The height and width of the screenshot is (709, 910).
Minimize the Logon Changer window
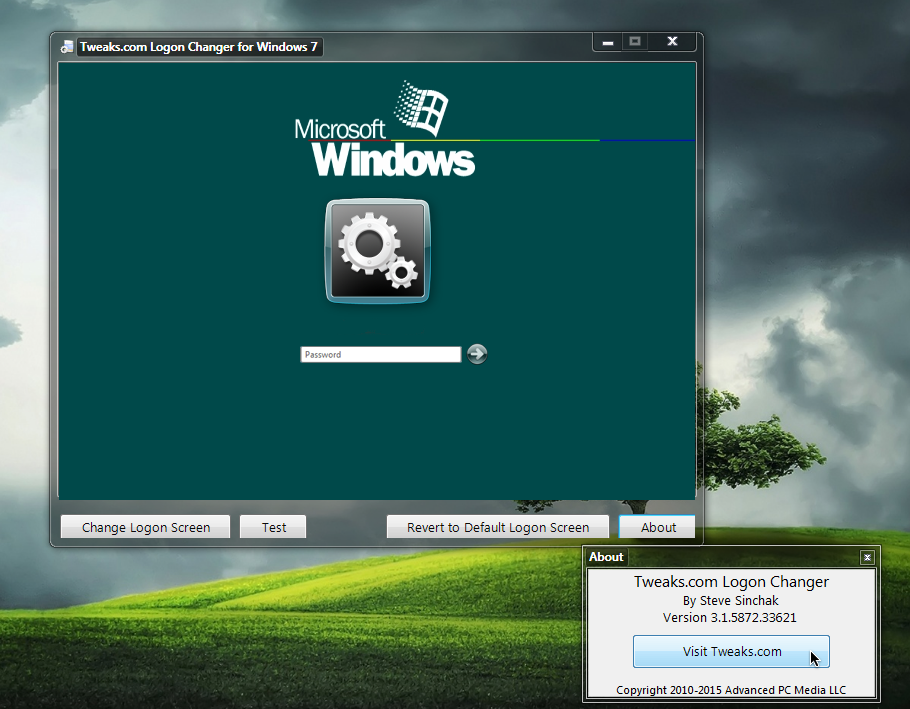tap(608, 42)
